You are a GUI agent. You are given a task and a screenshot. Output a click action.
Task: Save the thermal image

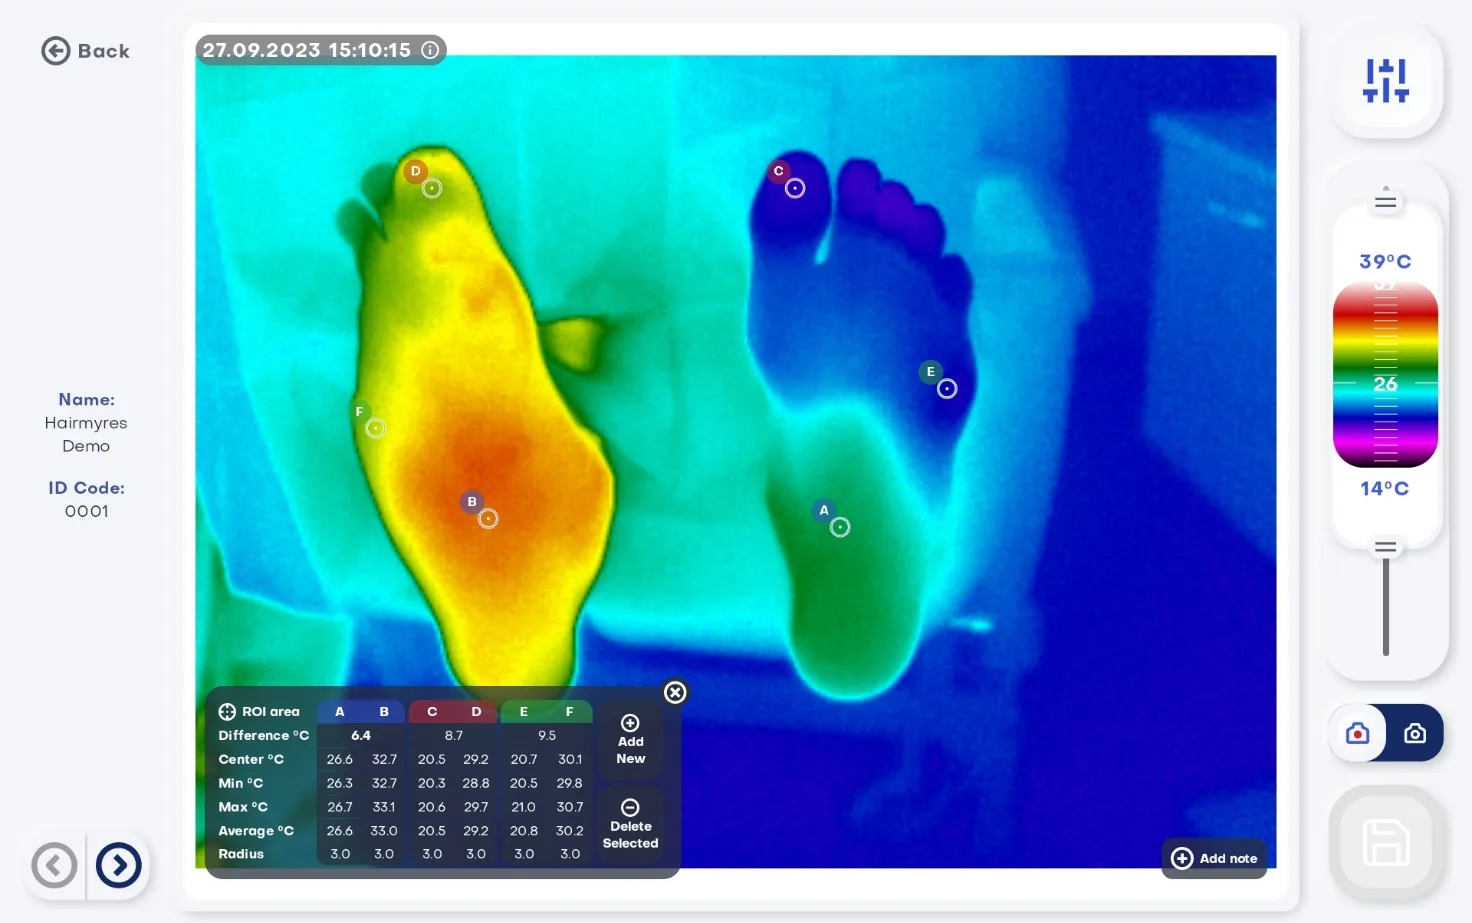pos(1386,842)
